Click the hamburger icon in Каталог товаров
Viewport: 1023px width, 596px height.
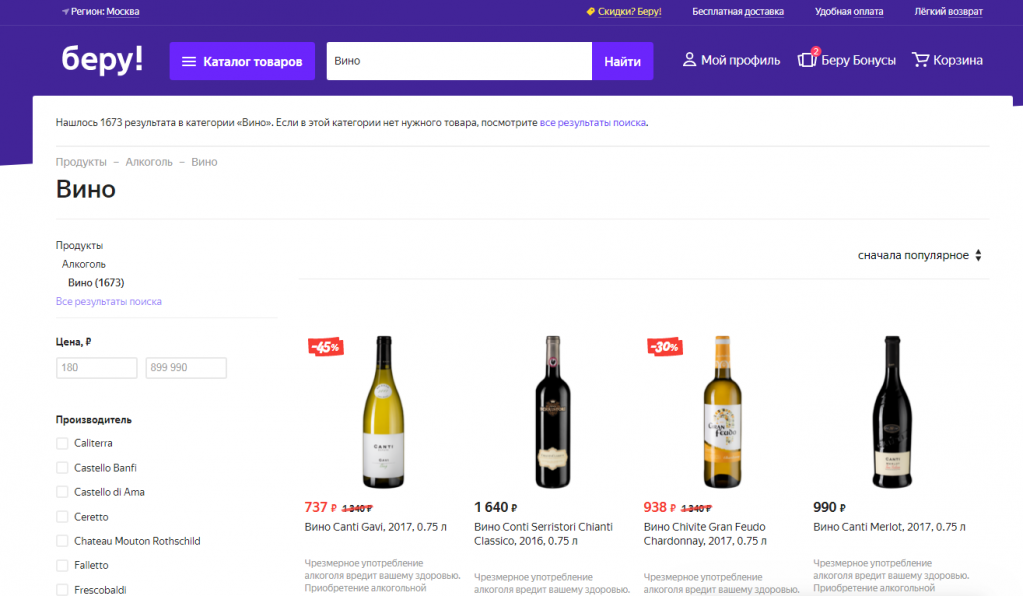tap(188, 62)
